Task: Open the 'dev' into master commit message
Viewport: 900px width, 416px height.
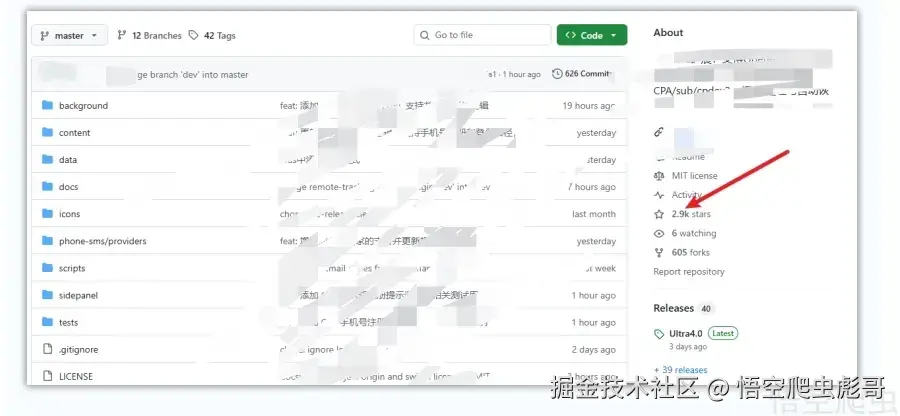Action: [x=192, y=75]
